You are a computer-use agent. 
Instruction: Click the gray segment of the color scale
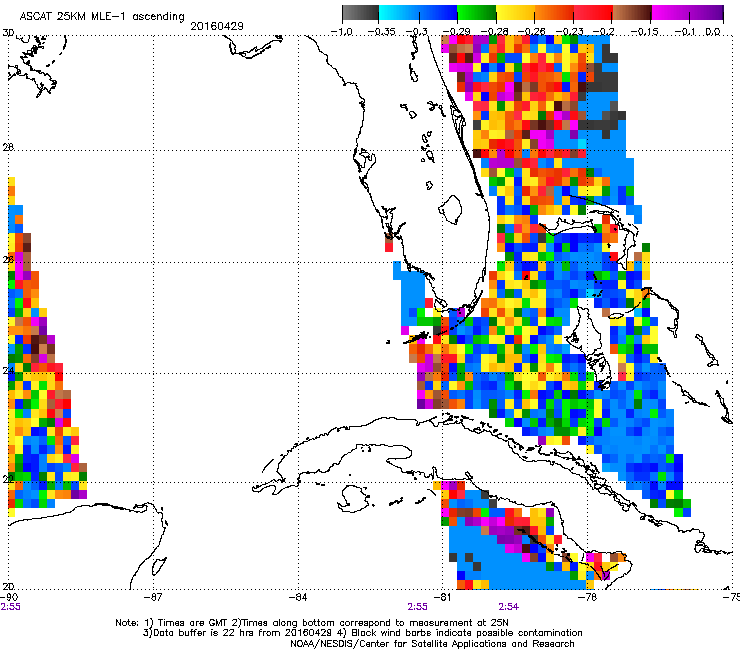pos(361,13)
